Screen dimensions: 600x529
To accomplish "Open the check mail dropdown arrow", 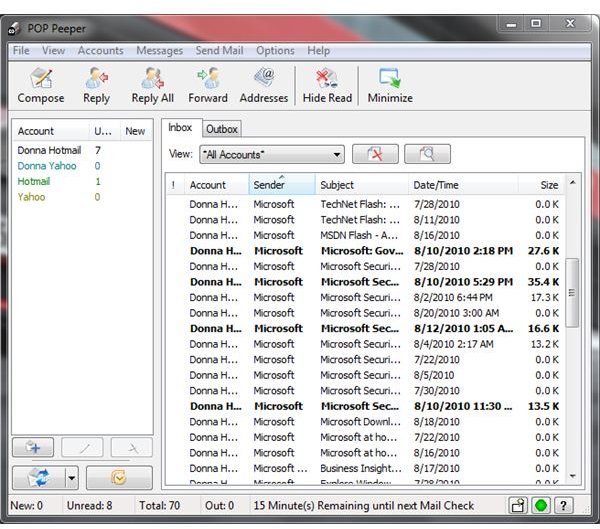I will [72, 478].
